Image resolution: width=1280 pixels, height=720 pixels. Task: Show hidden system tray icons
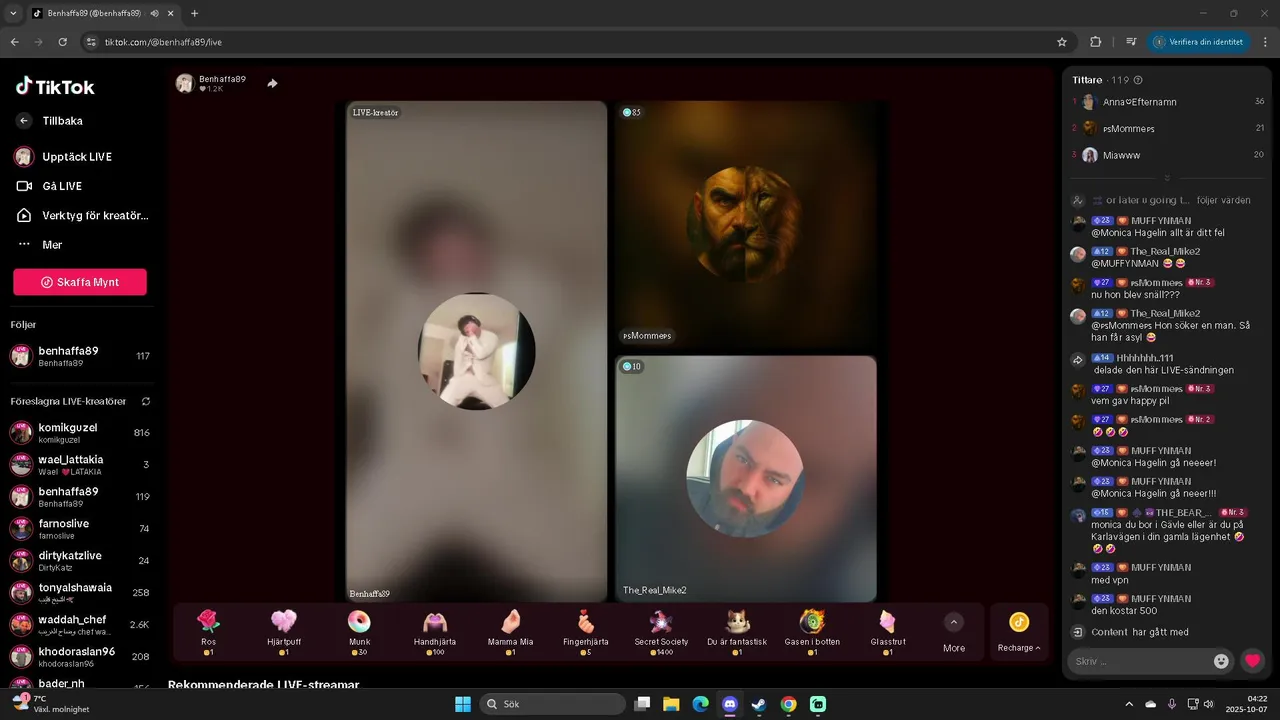click(x=1129, y=704)
